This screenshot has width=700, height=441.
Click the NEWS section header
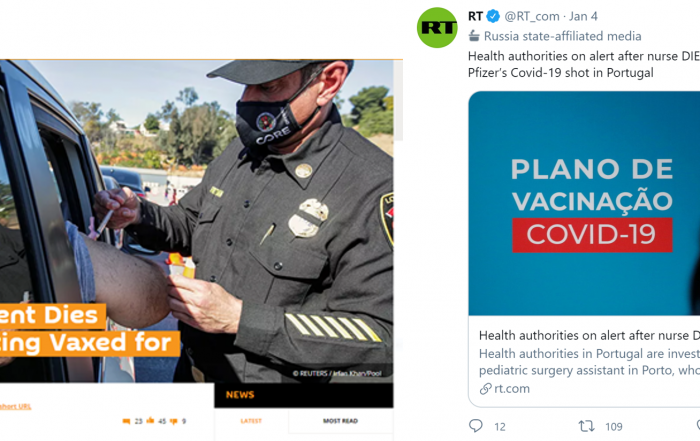pyautogui.click(x=240, y=395)
